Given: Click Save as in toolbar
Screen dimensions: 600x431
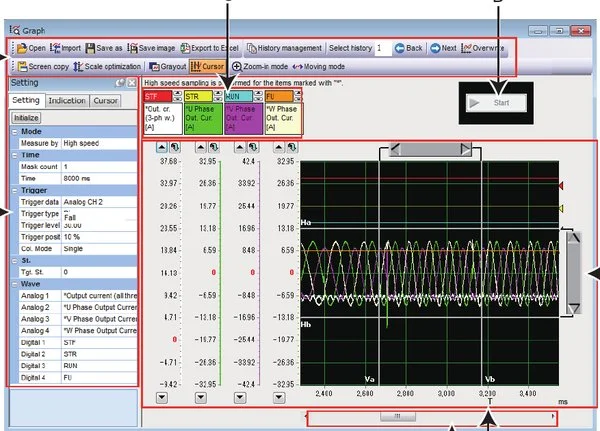Looking at the screenshot, I should (104, 48).
